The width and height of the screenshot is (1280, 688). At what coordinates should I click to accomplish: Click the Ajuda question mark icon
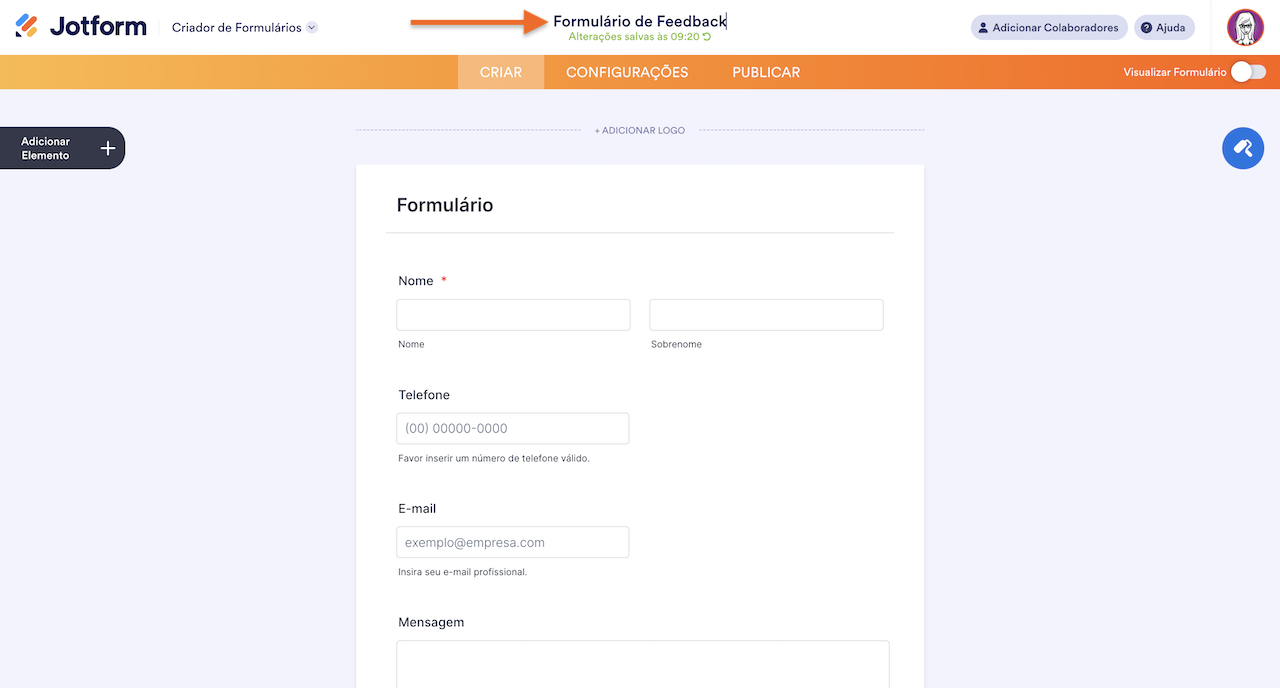[x=1146, y=28]
